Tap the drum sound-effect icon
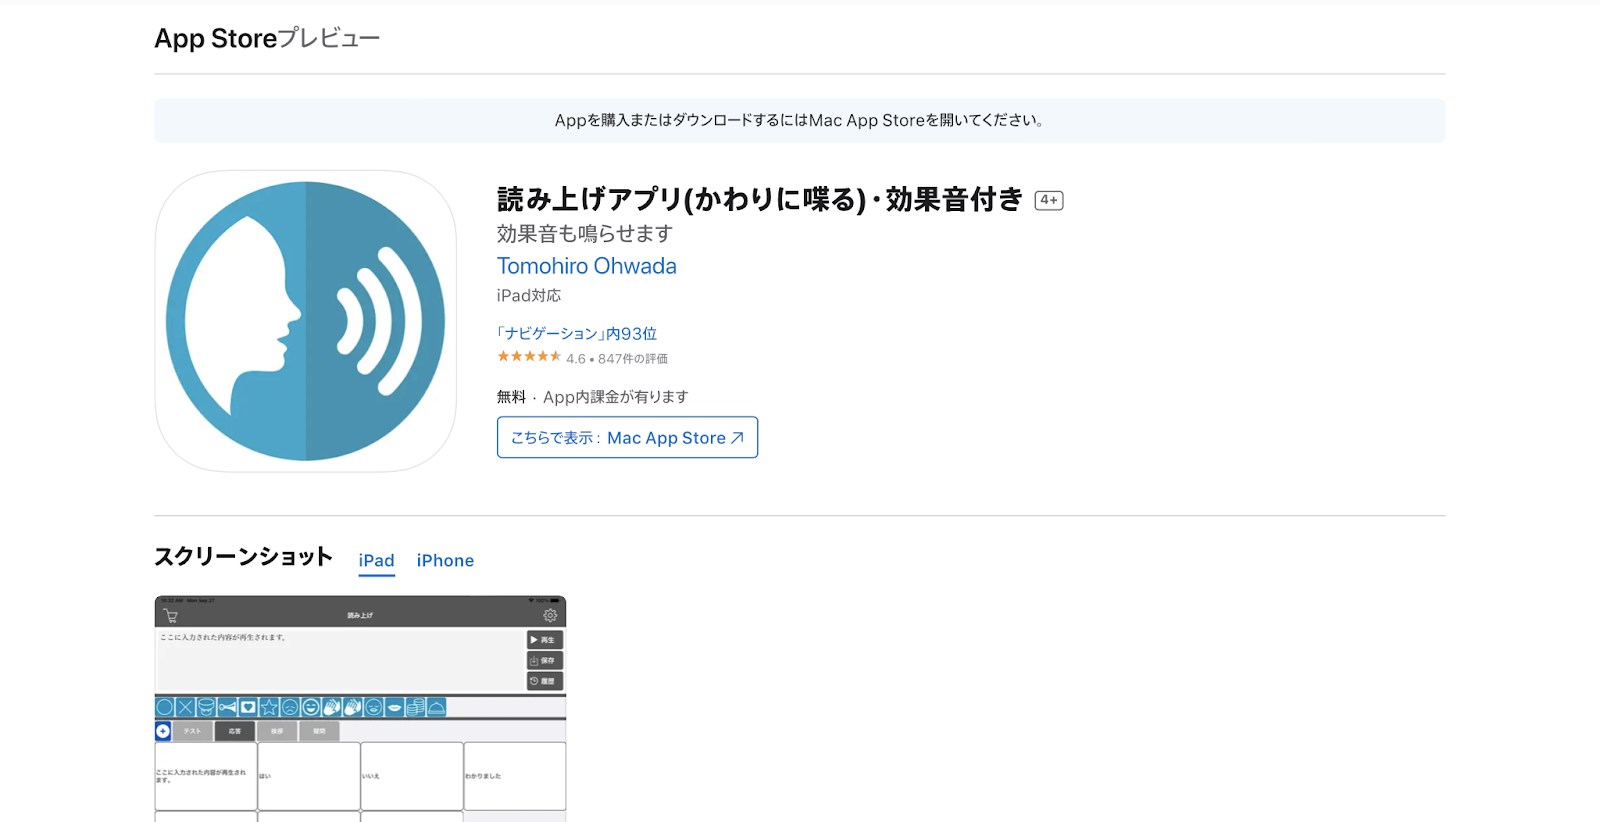The image size is (1600, 822). coord(207,707)
